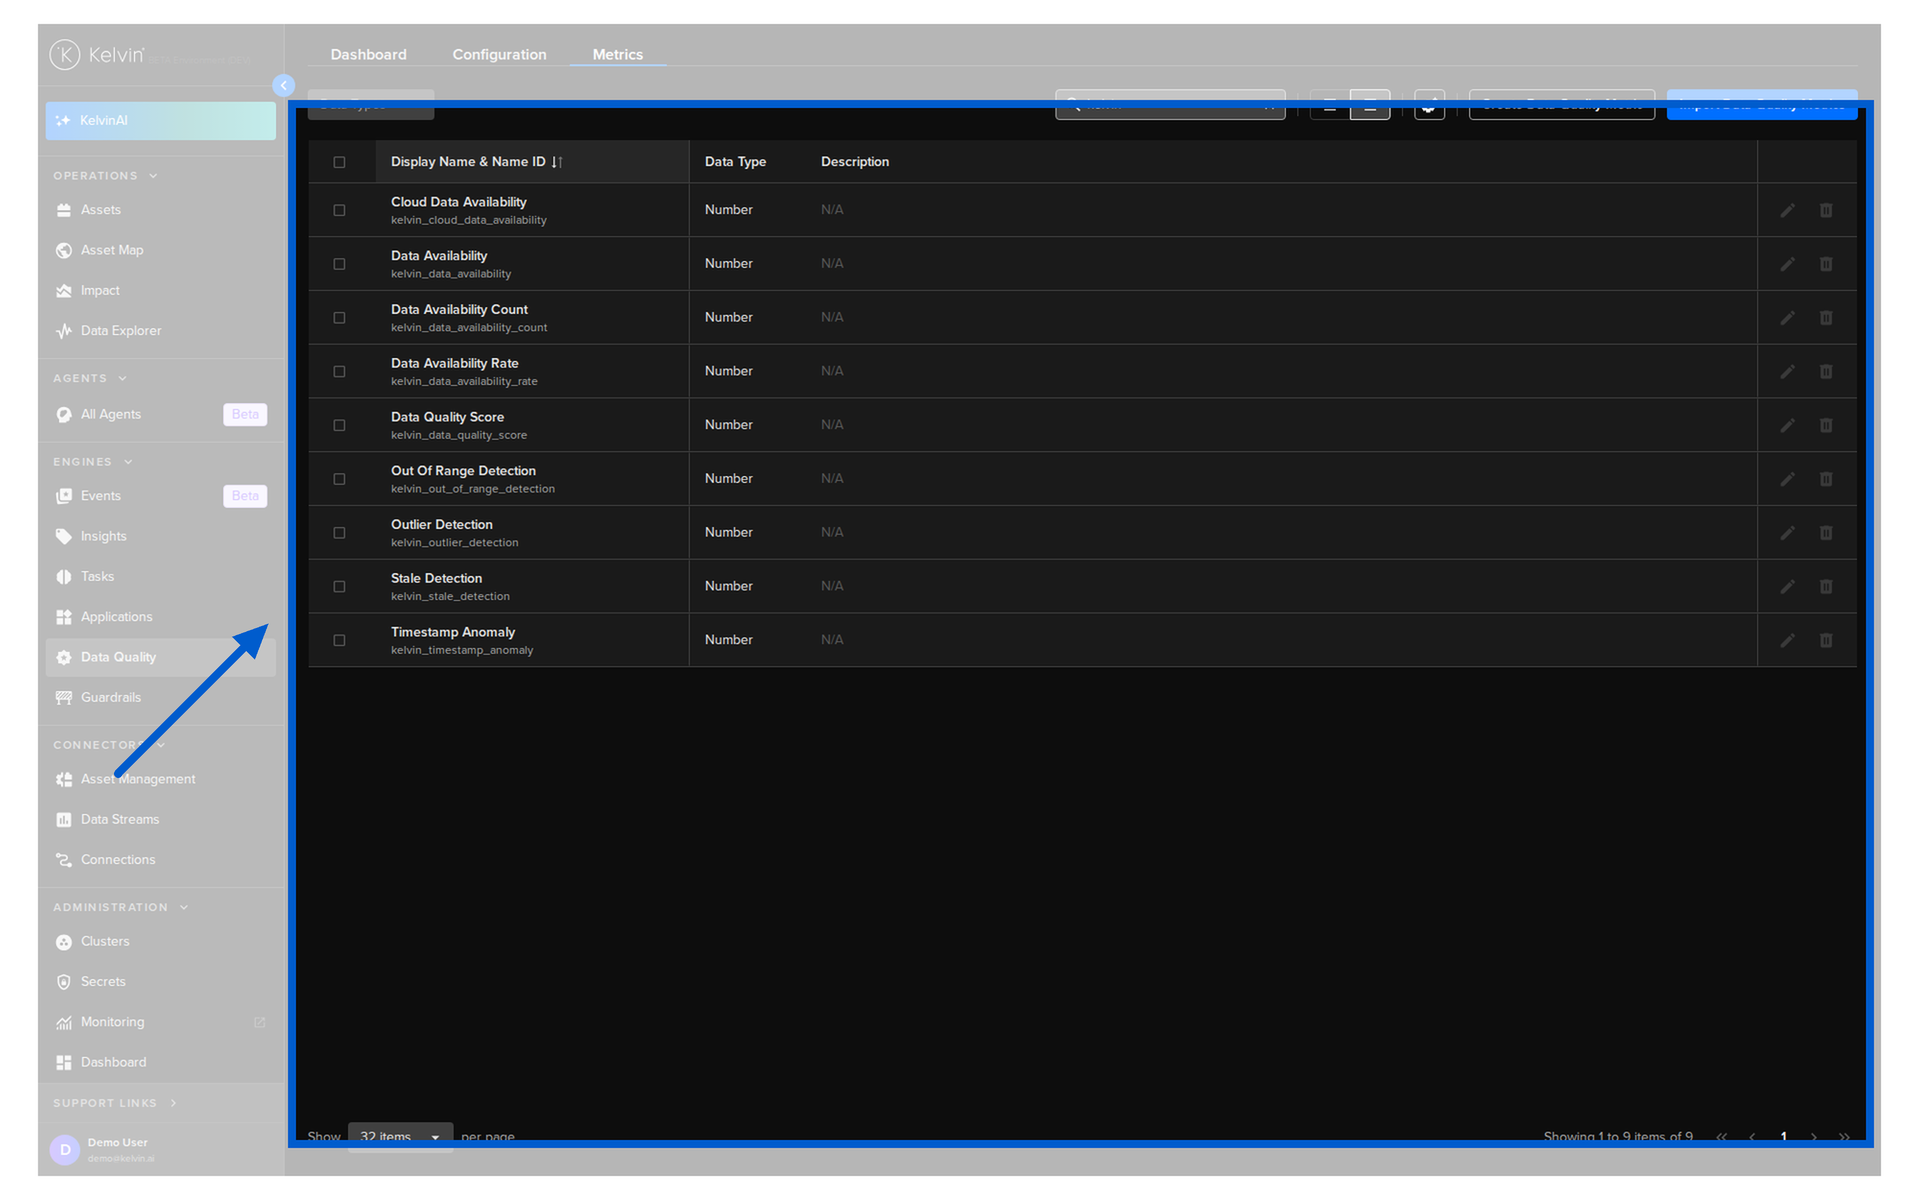Tick the Data Availability Rate checkbox
1920x1200 pixels.
click(339, 371)
